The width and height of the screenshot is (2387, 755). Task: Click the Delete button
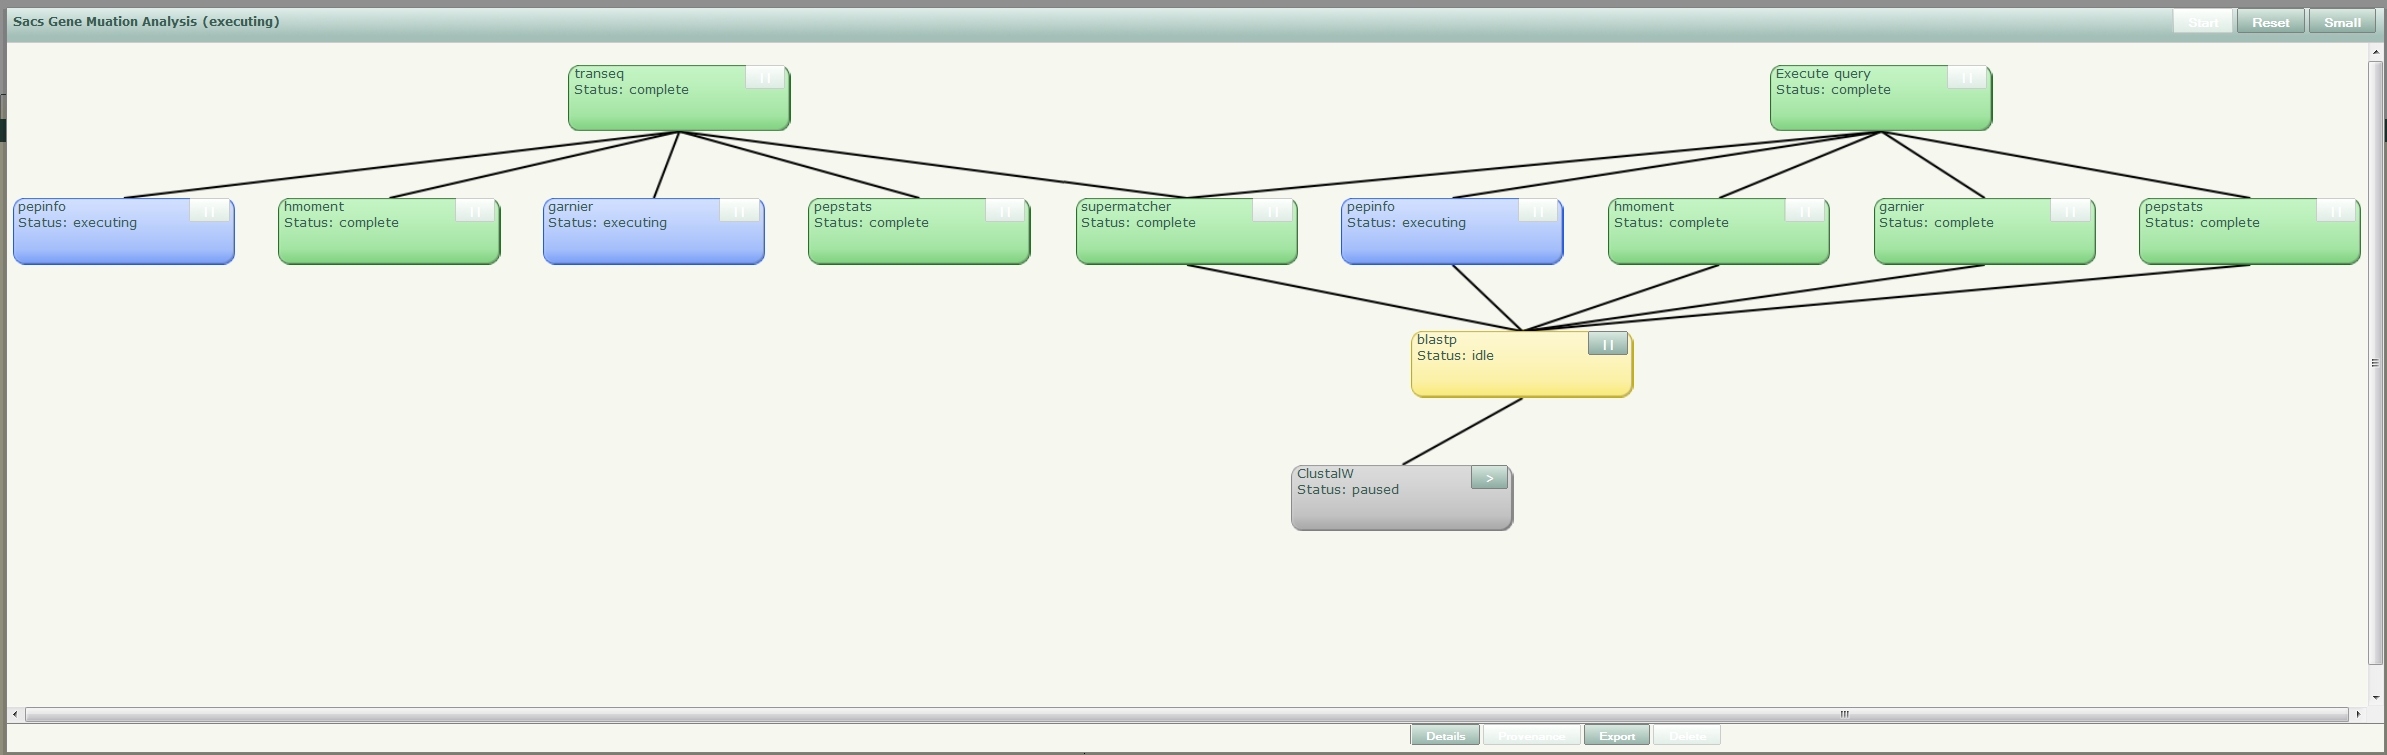point(1686,736)
